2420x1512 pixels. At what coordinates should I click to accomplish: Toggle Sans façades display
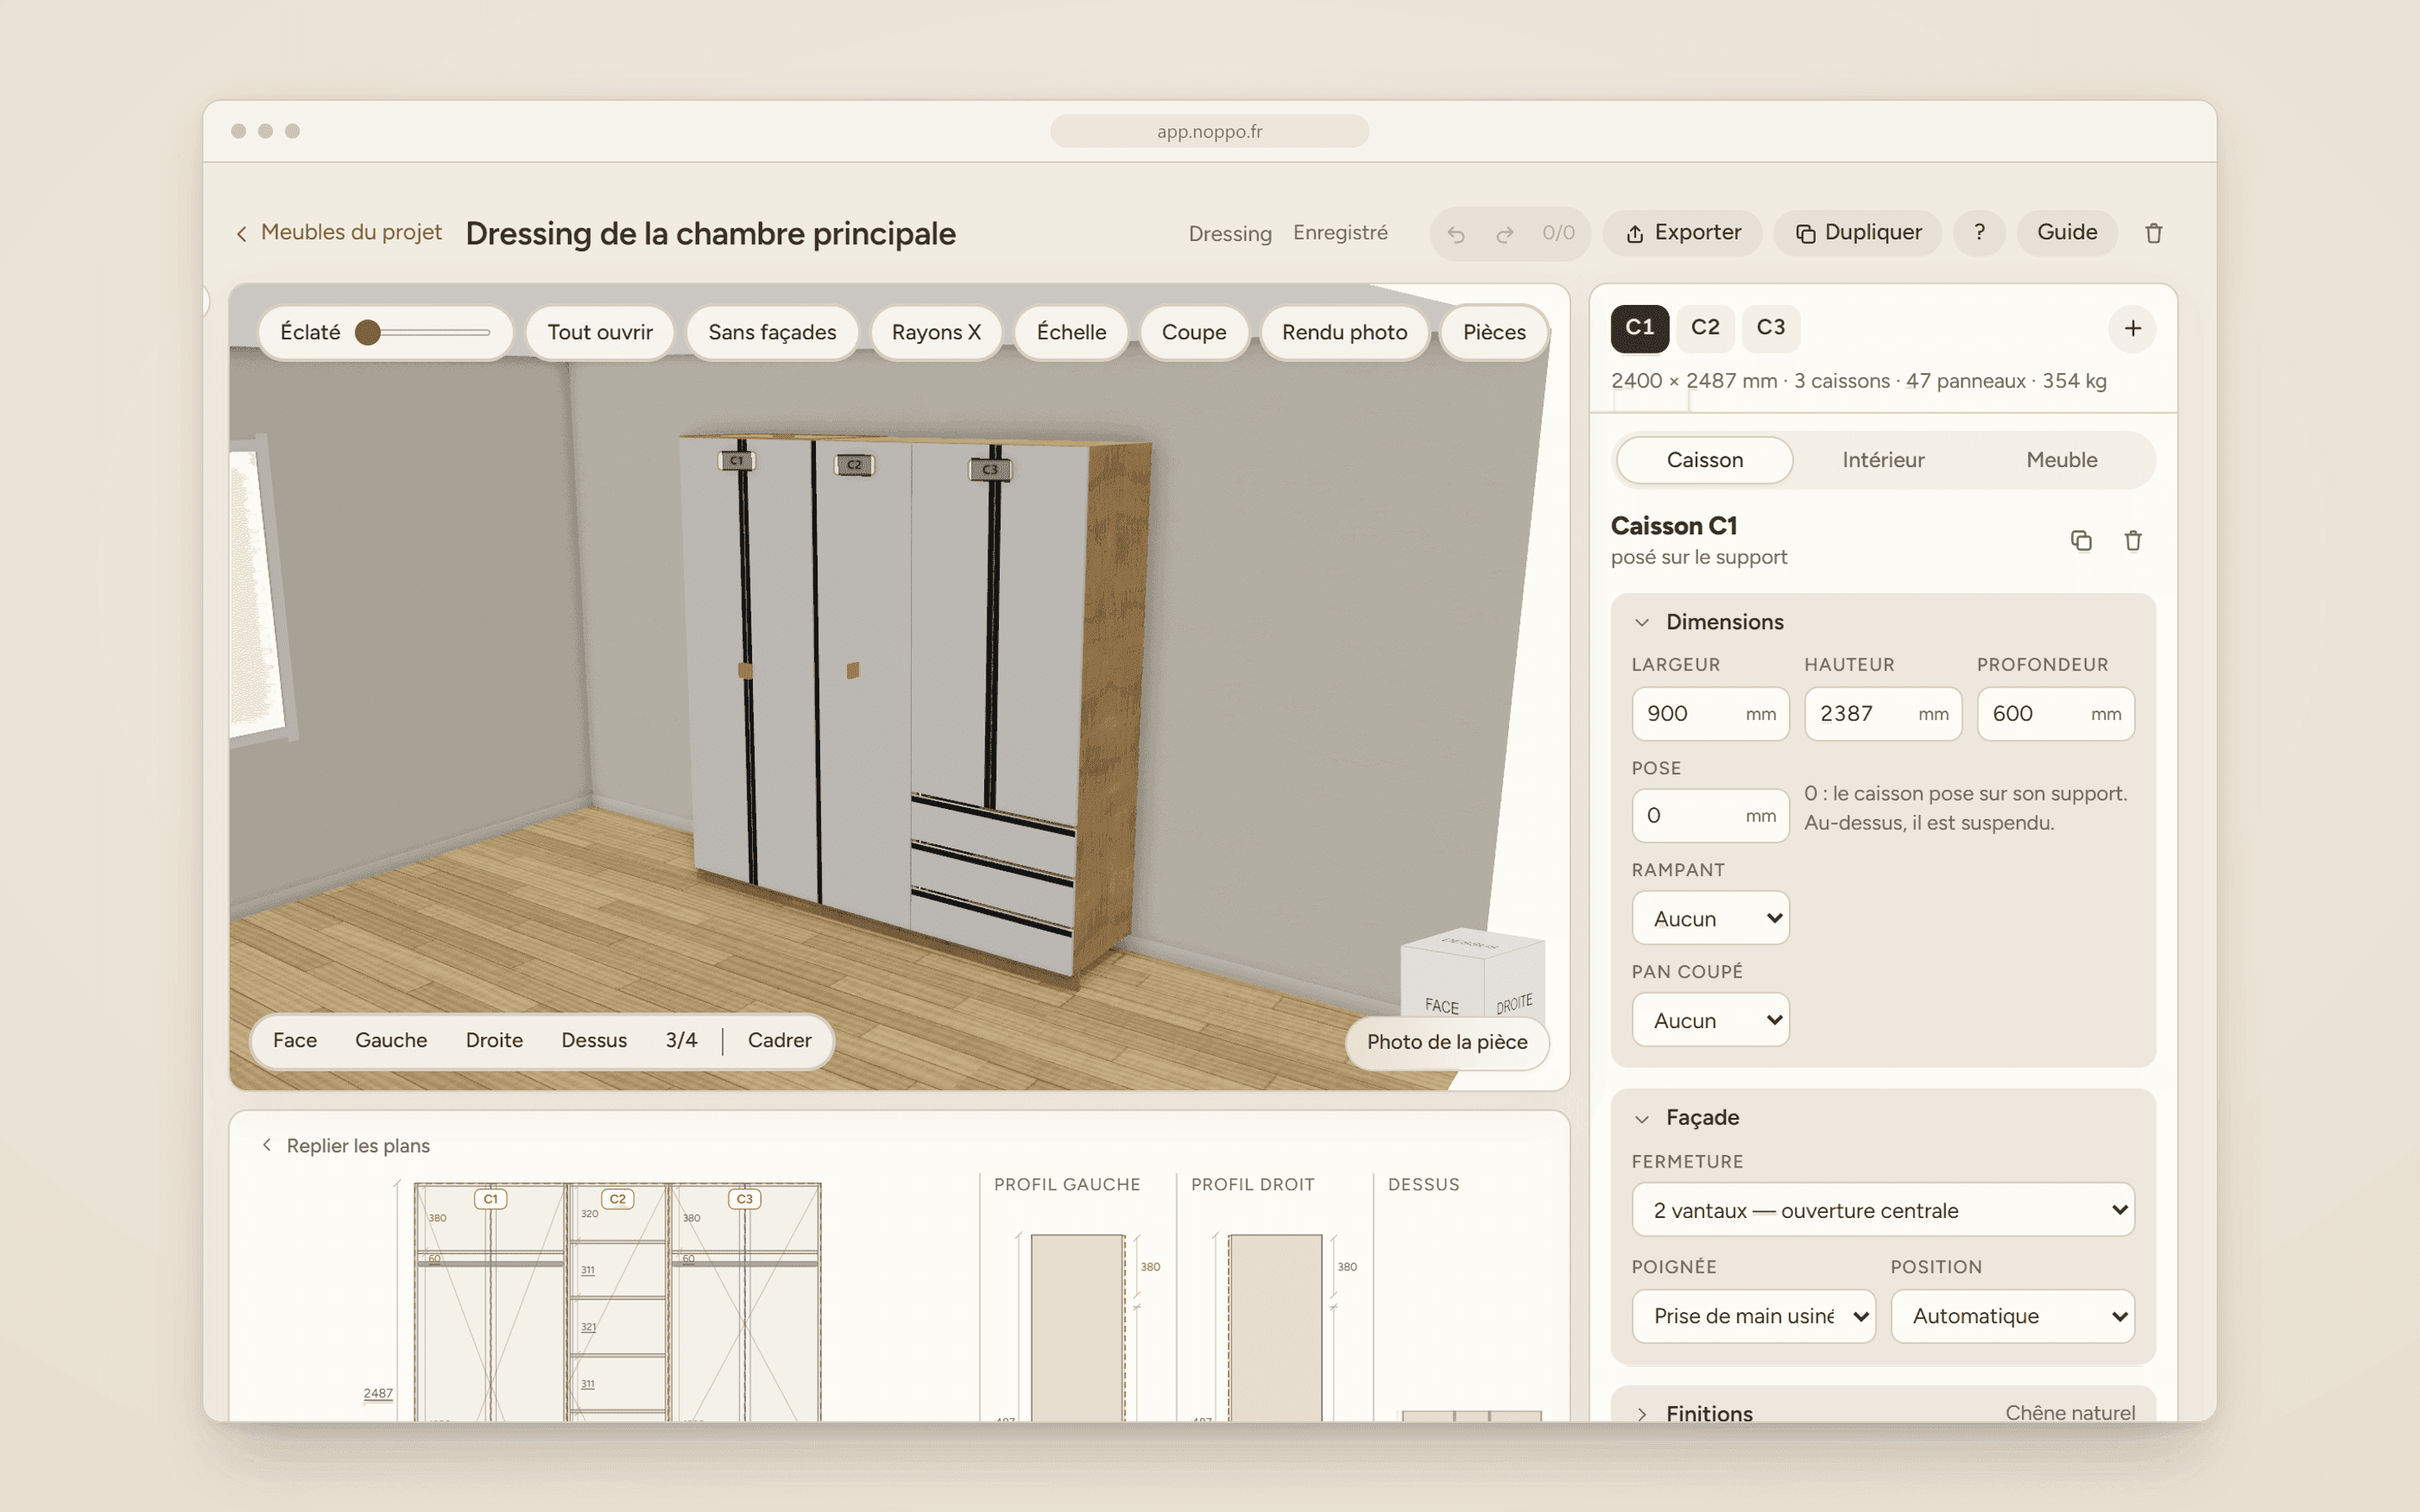point(772,332)
